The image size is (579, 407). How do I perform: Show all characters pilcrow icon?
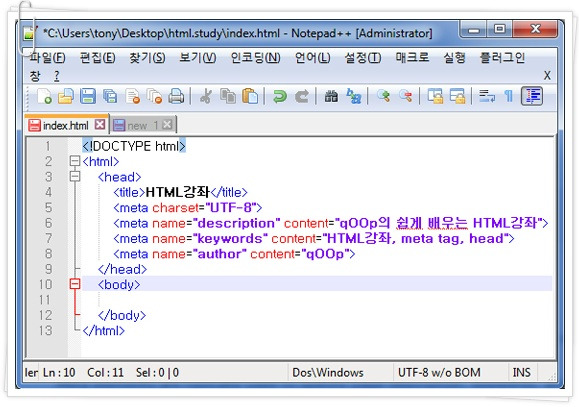509,97
